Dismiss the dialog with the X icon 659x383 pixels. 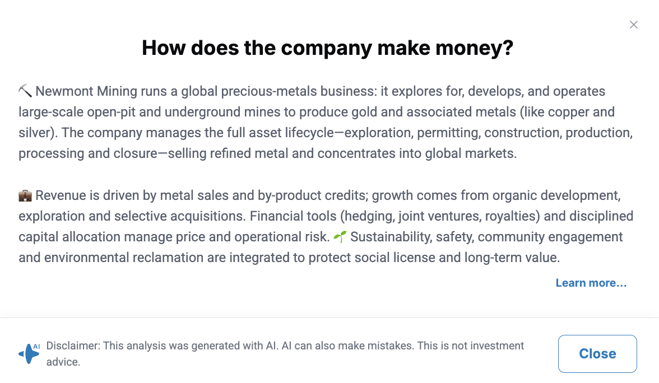pos(633,25)
